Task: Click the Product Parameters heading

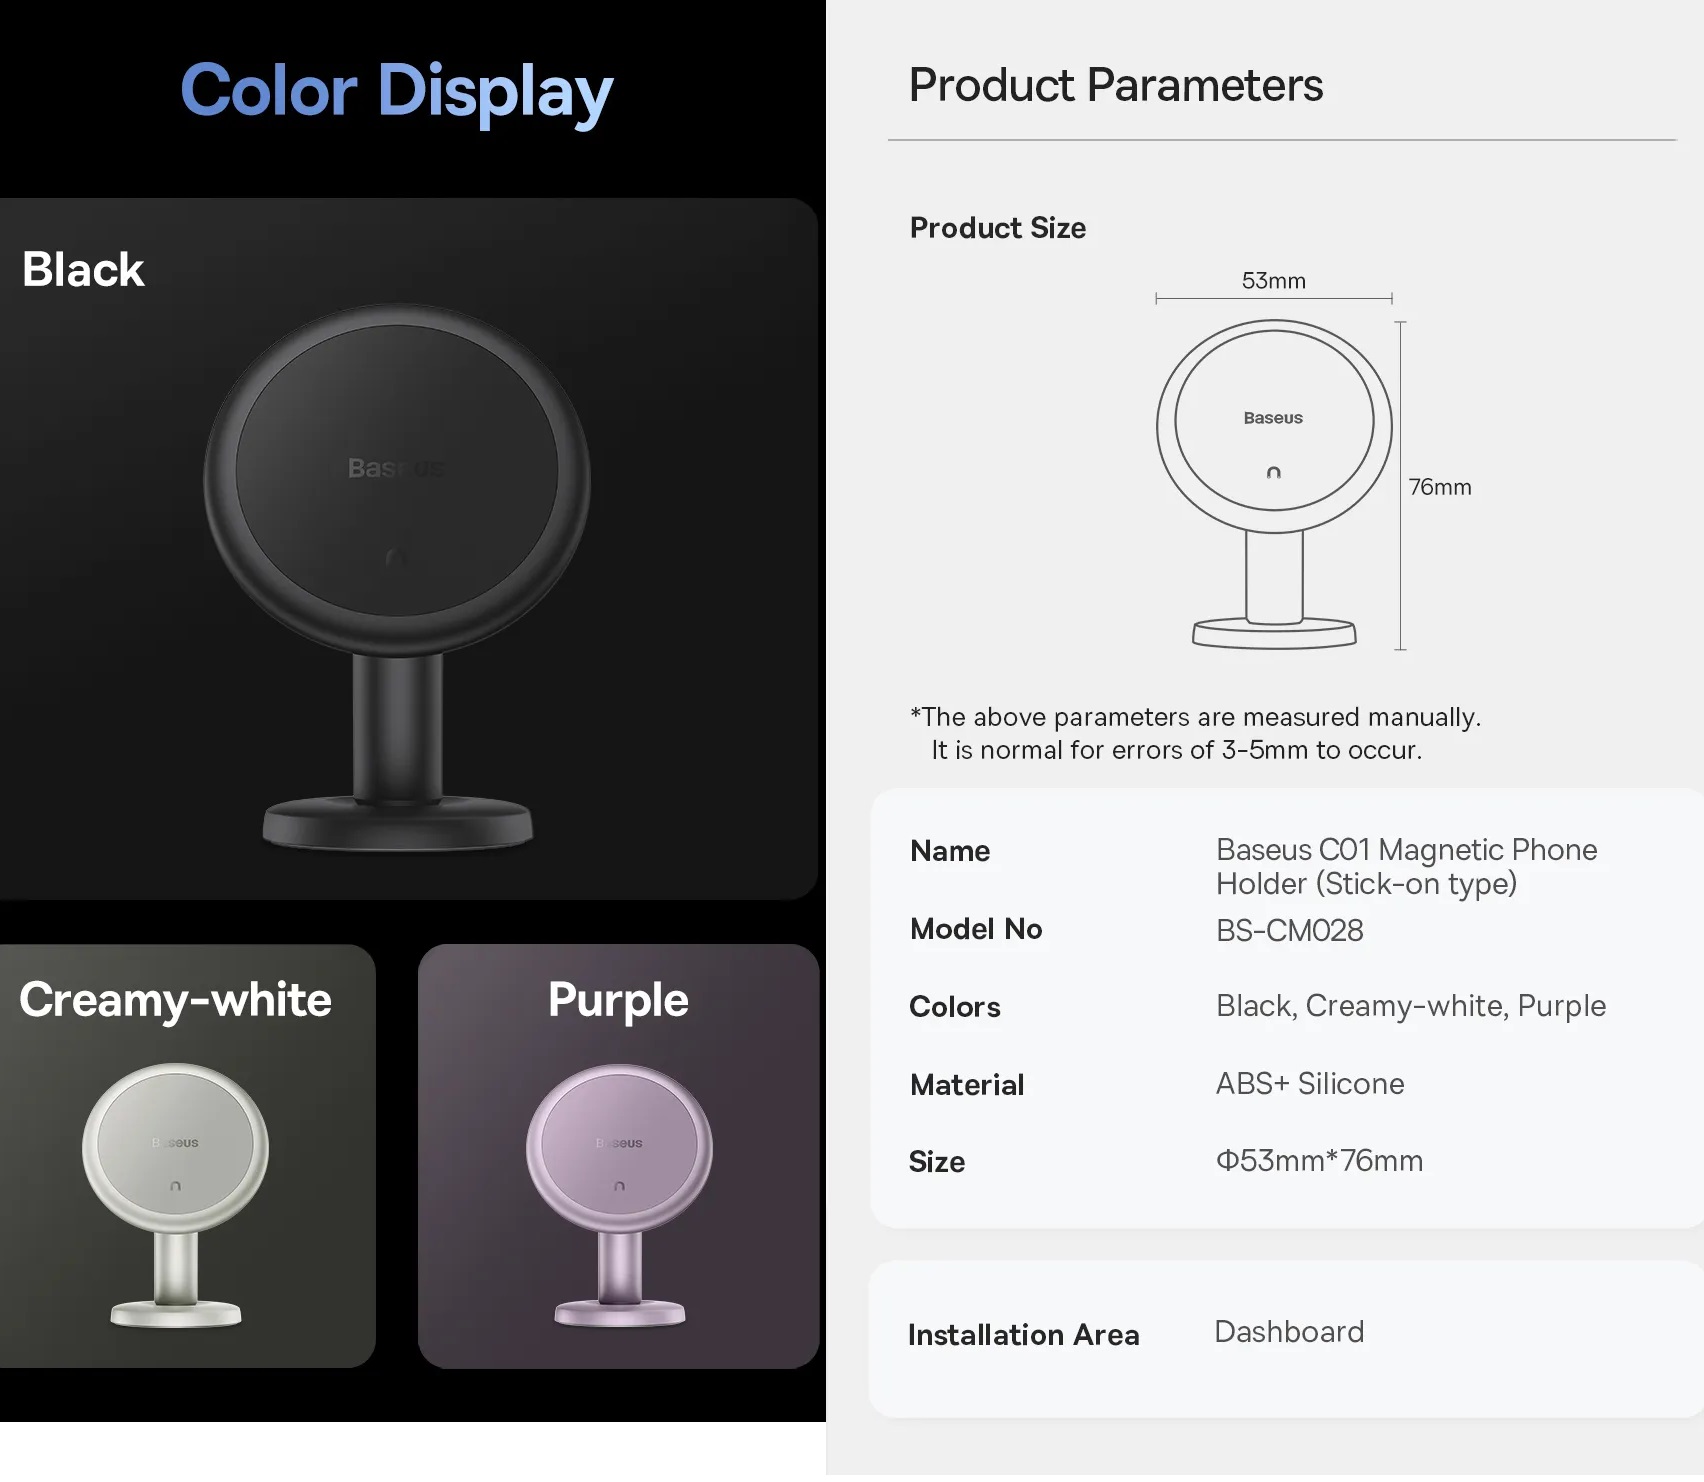Action: click(x=1115, y=85)
